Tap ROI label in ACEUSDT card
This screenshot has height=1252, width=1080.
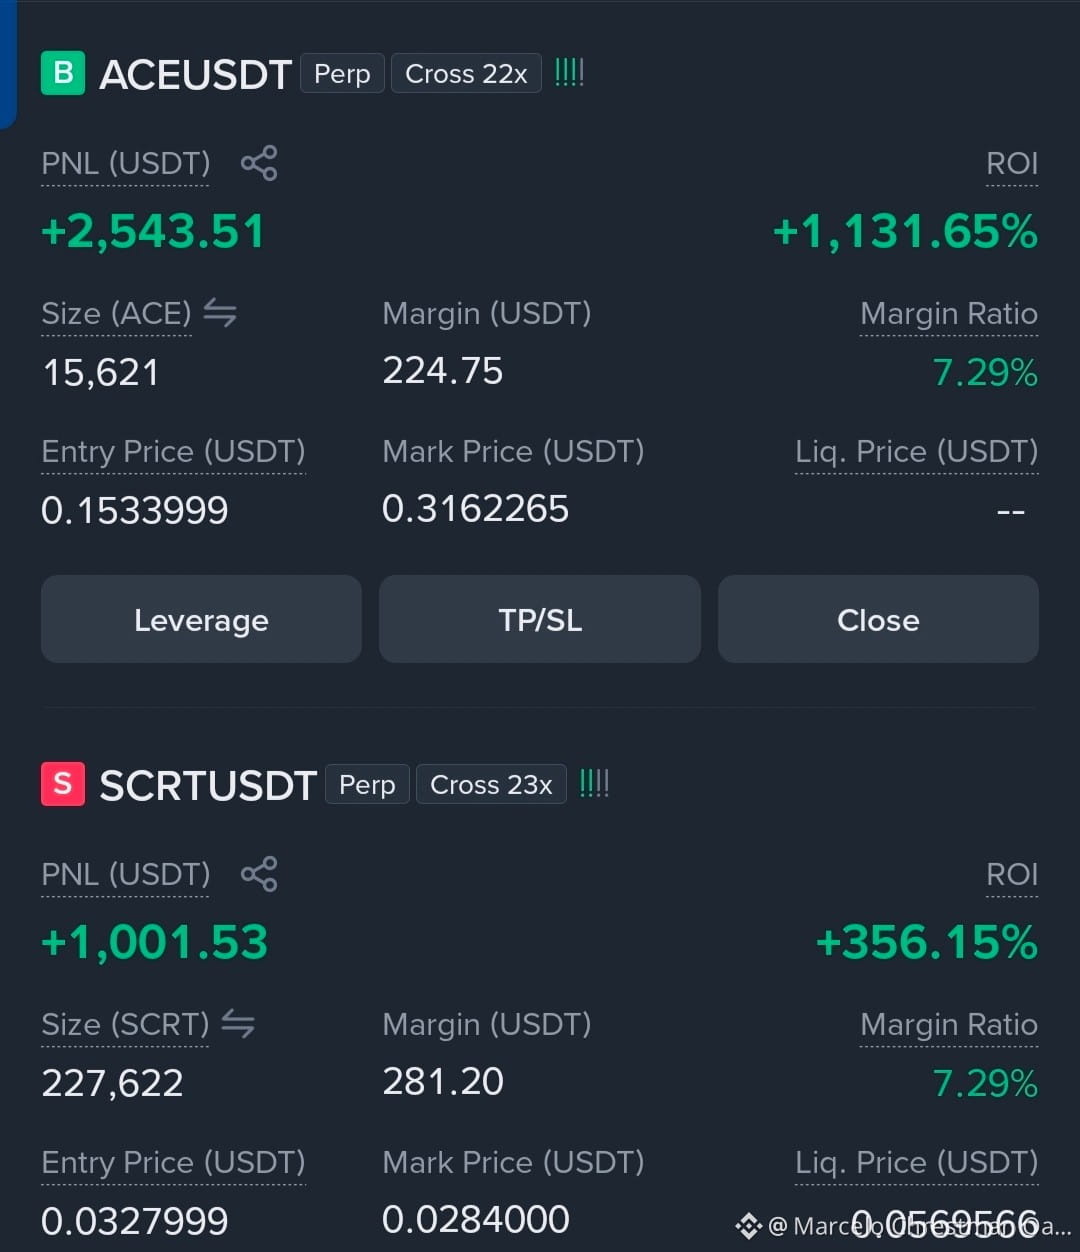pos(1012,163)
